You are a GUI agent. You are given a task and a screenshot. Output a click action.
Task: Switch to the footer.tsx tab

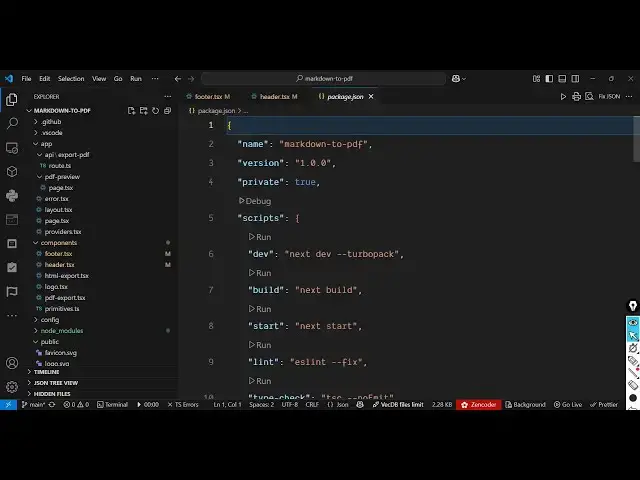point(209,97)
